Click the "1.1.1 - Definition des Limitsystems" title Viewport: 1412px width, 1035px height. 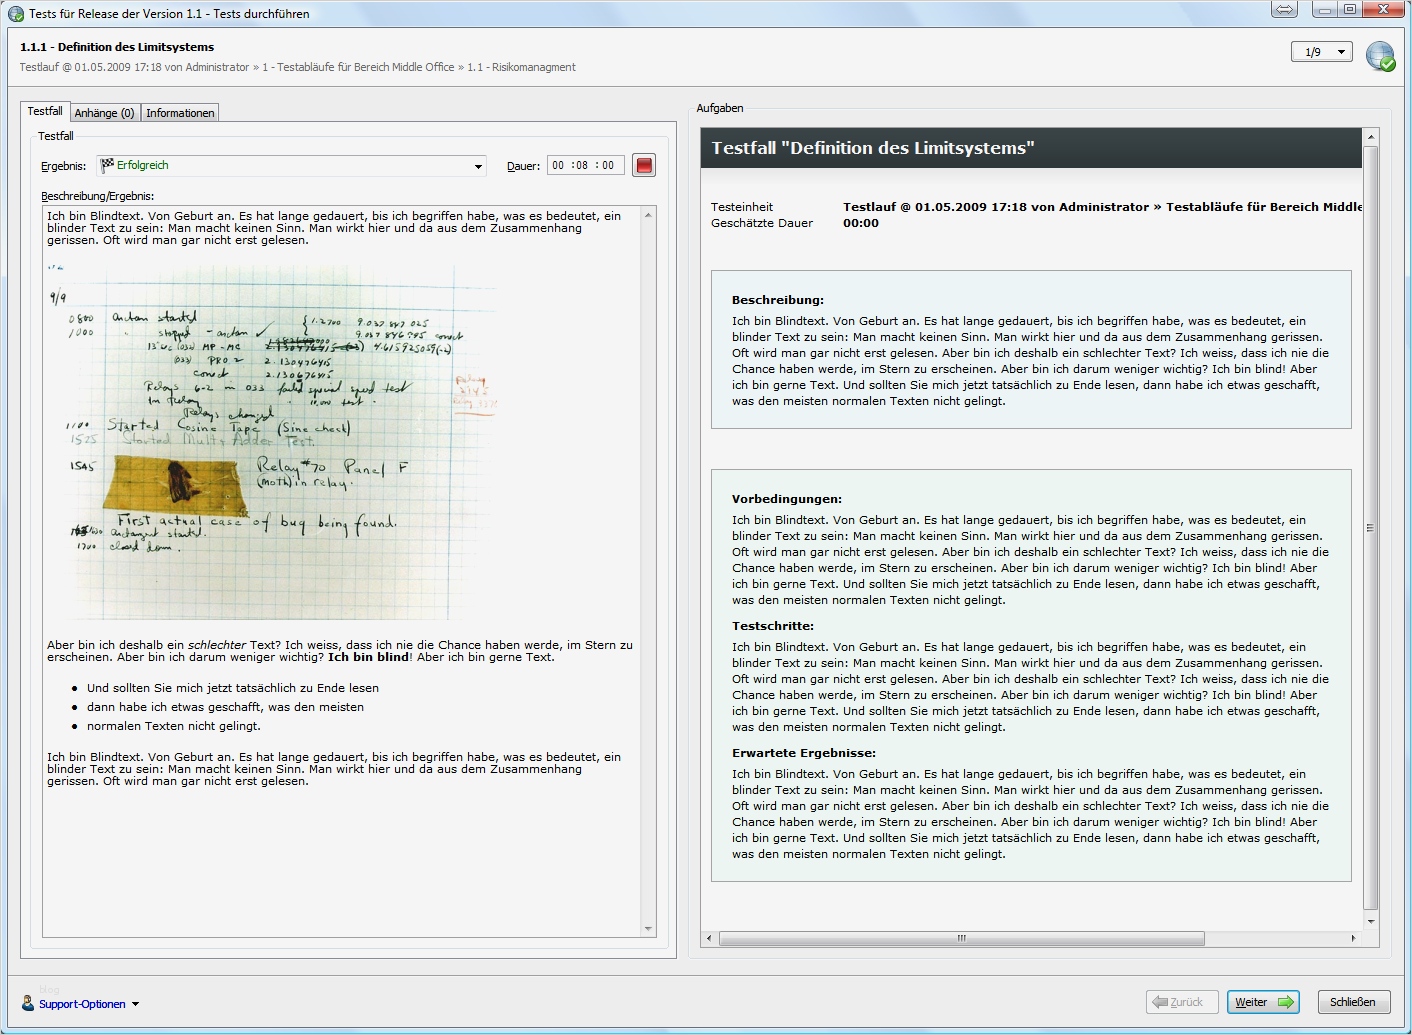pyautogui.click(x=117, y=47)
